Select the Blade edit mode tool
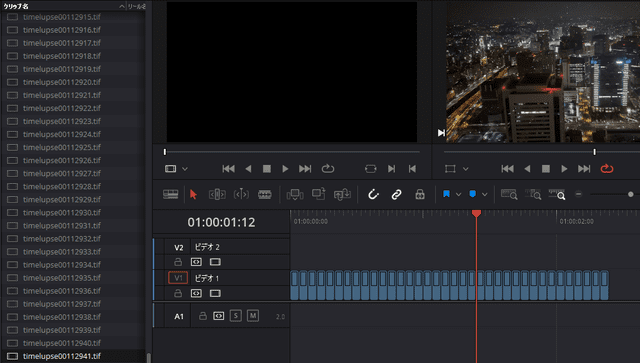 pyautogui.click(x=264, y=194)
